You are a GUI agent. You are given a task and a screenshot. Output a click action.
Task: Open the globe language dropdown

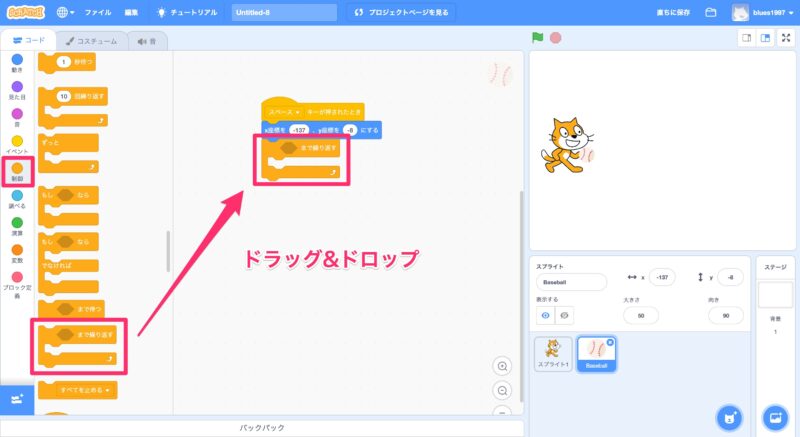click(67, 13)
